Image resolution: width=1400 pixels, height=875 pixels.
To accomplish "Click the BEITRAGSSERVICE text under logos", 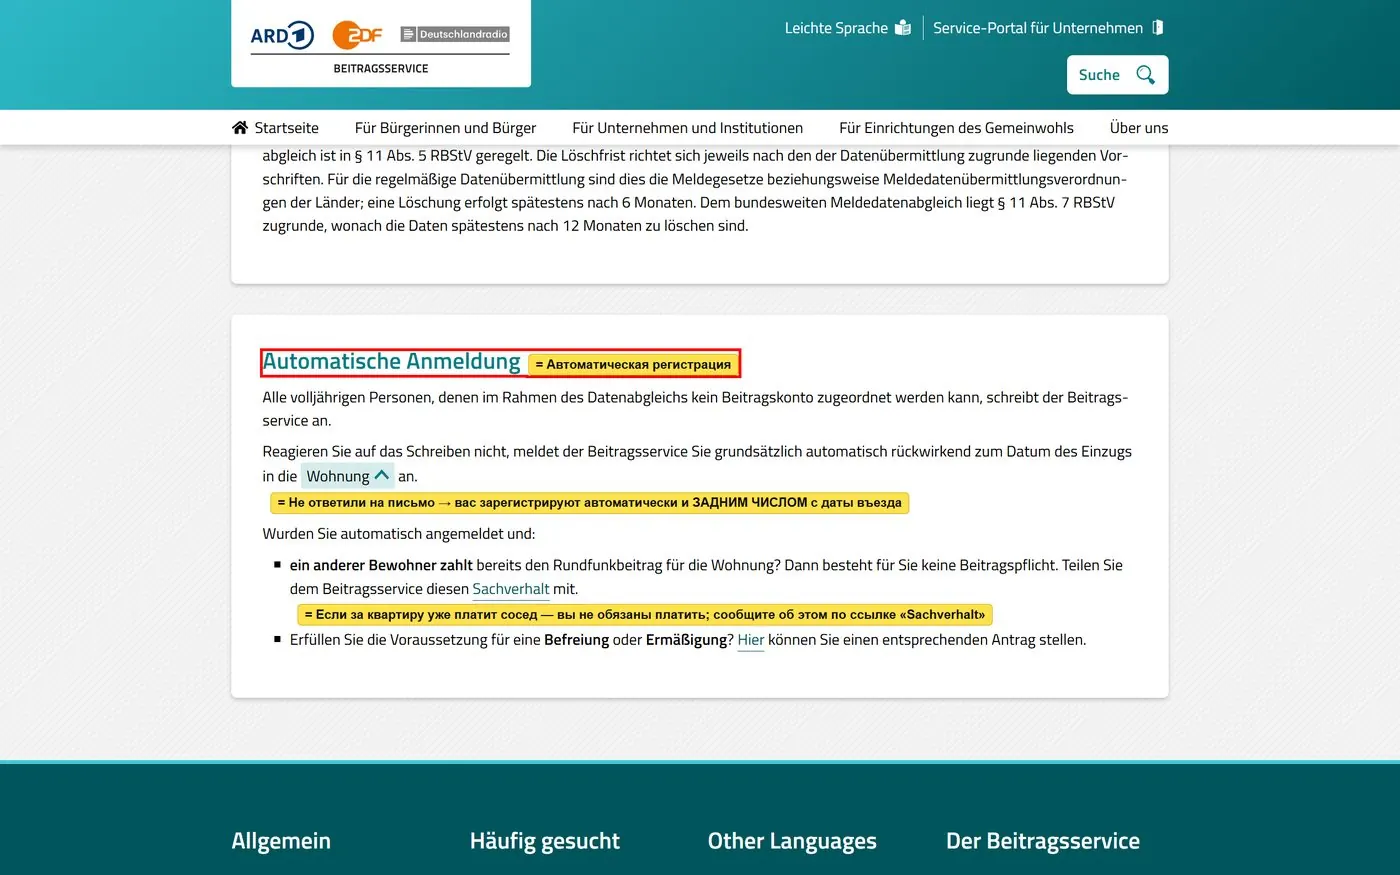I will [x=381, y=69].
